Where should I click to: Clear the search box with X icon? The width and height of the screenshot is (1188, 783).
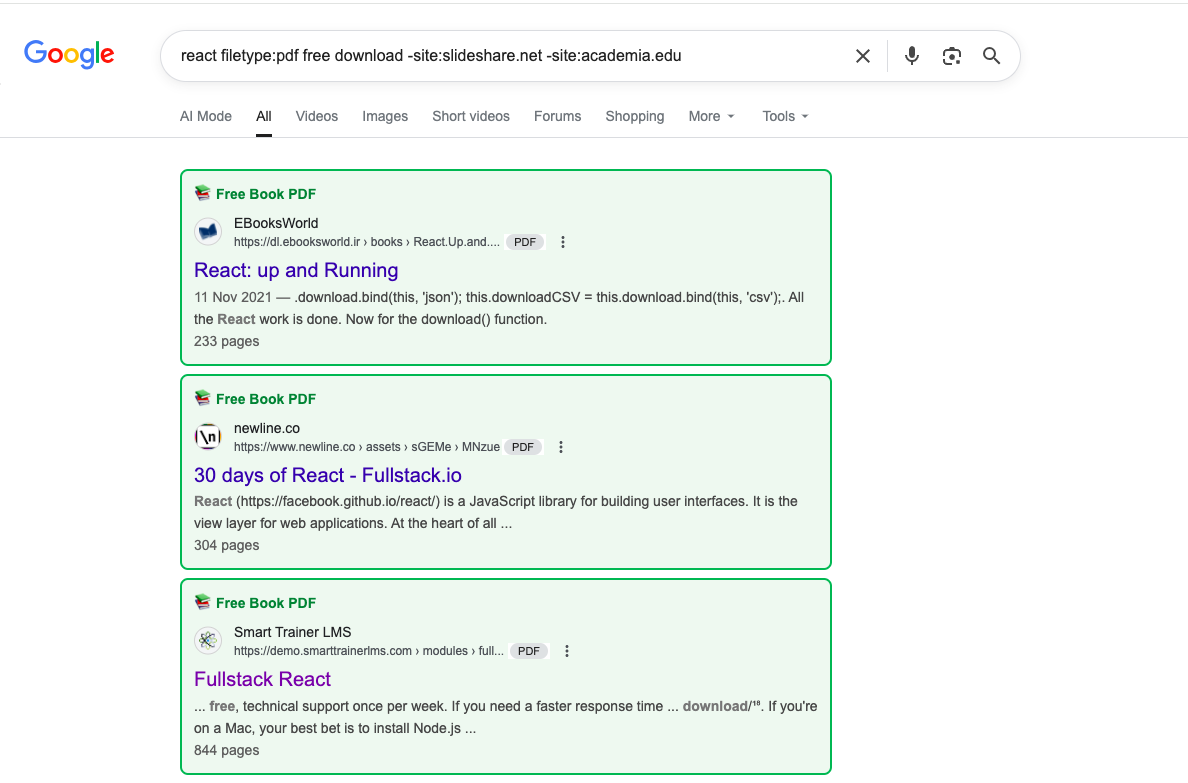coord(862,56)
